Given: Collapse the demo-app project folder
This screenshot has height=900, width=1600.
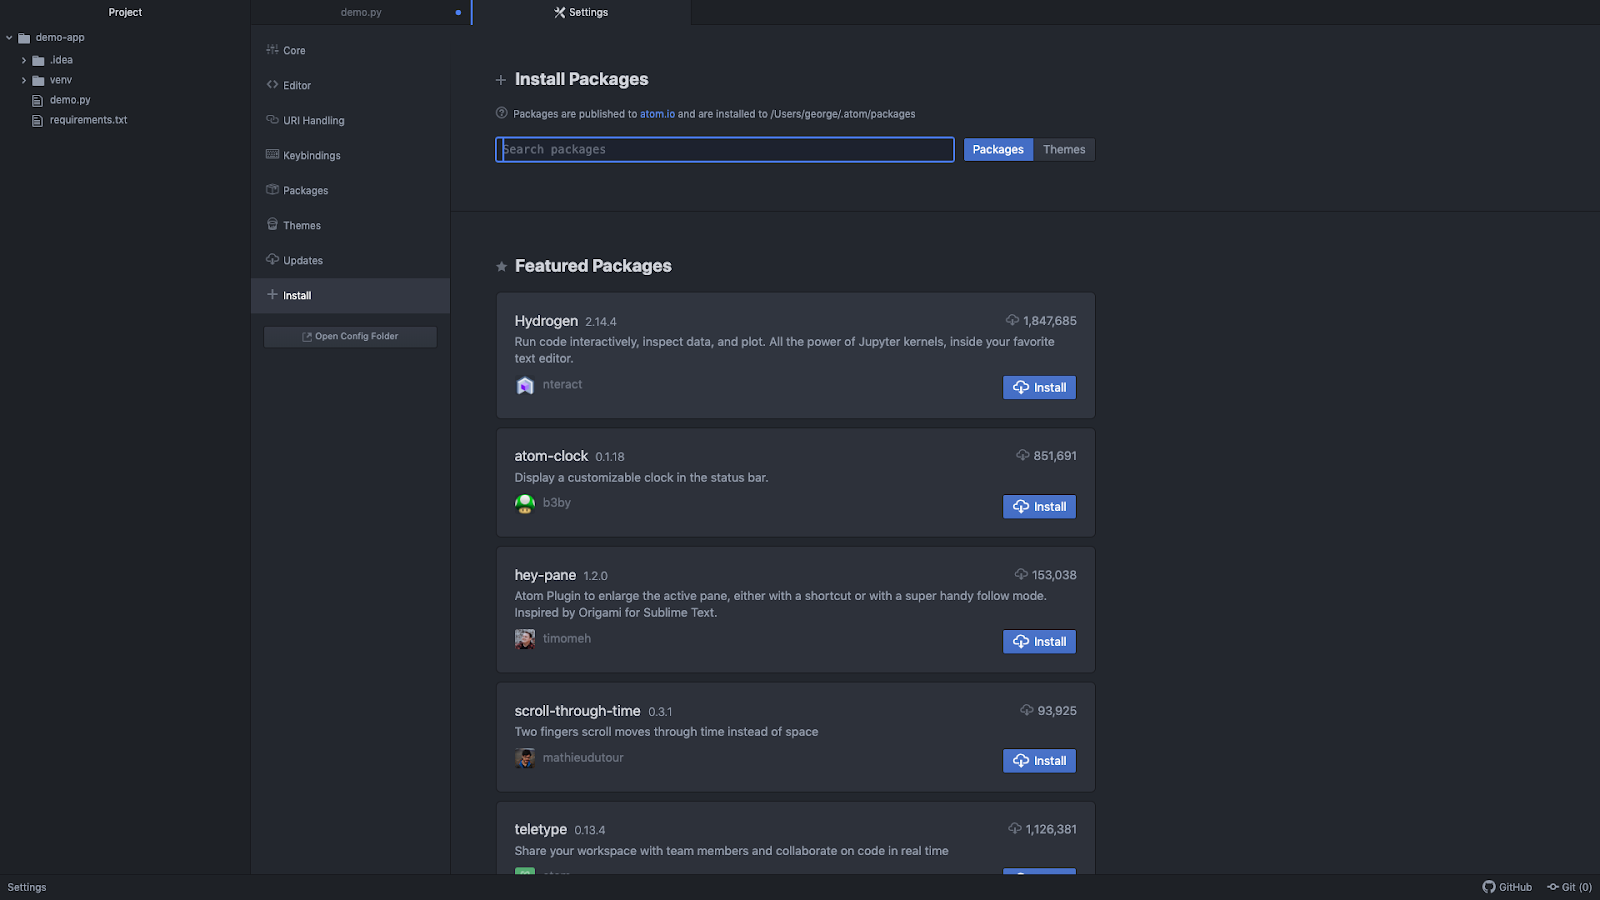Looking at the screenshot, I should pos(9,38).
